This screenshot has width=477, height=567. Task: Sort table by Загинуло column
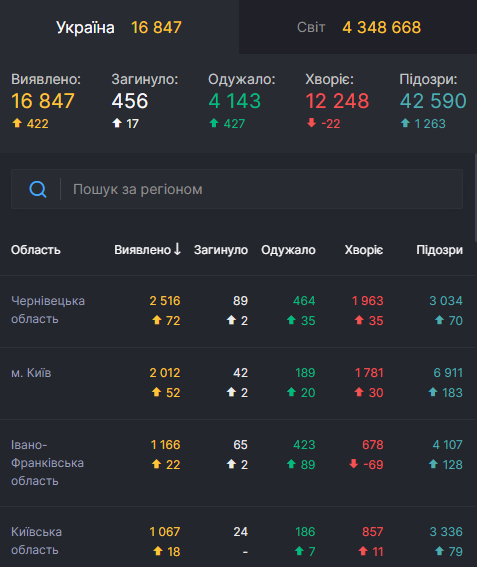pyautogui.click(x=221, y=250)
